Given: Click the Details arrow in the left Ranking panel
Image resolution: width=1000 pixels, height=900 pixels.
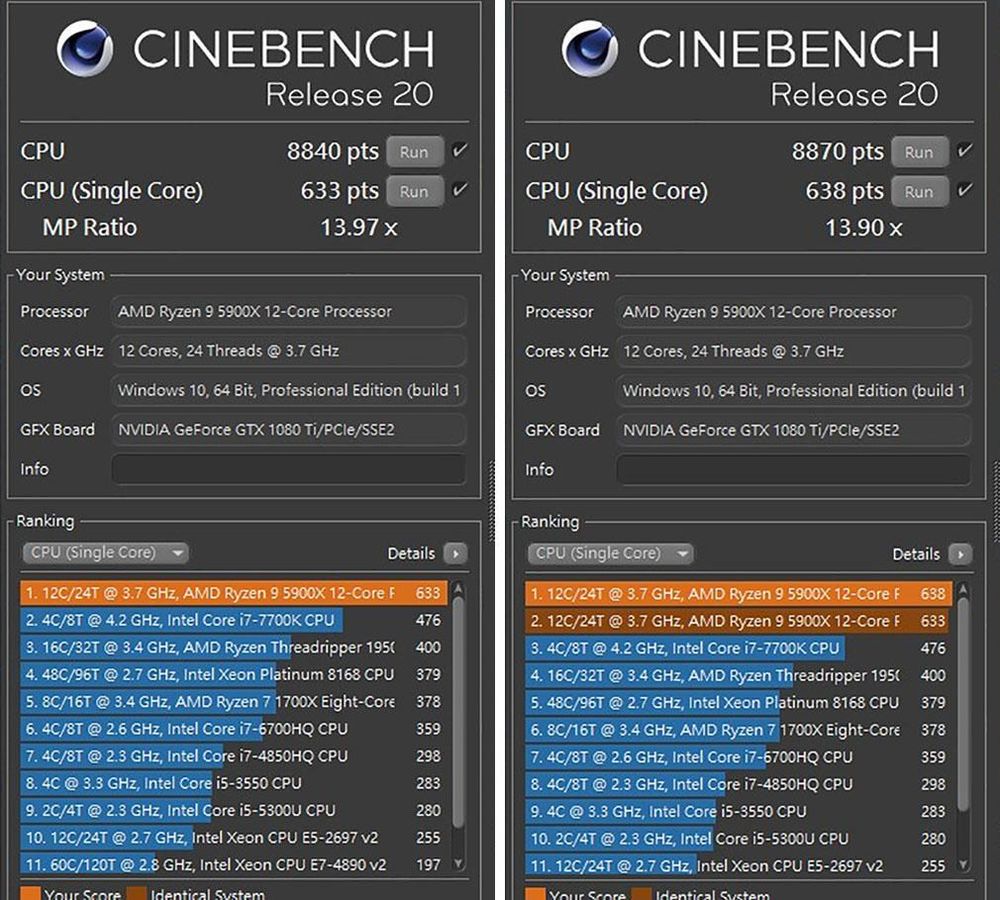Looking at the screenshot, I should pyautogui.click(x=457, y=553).
